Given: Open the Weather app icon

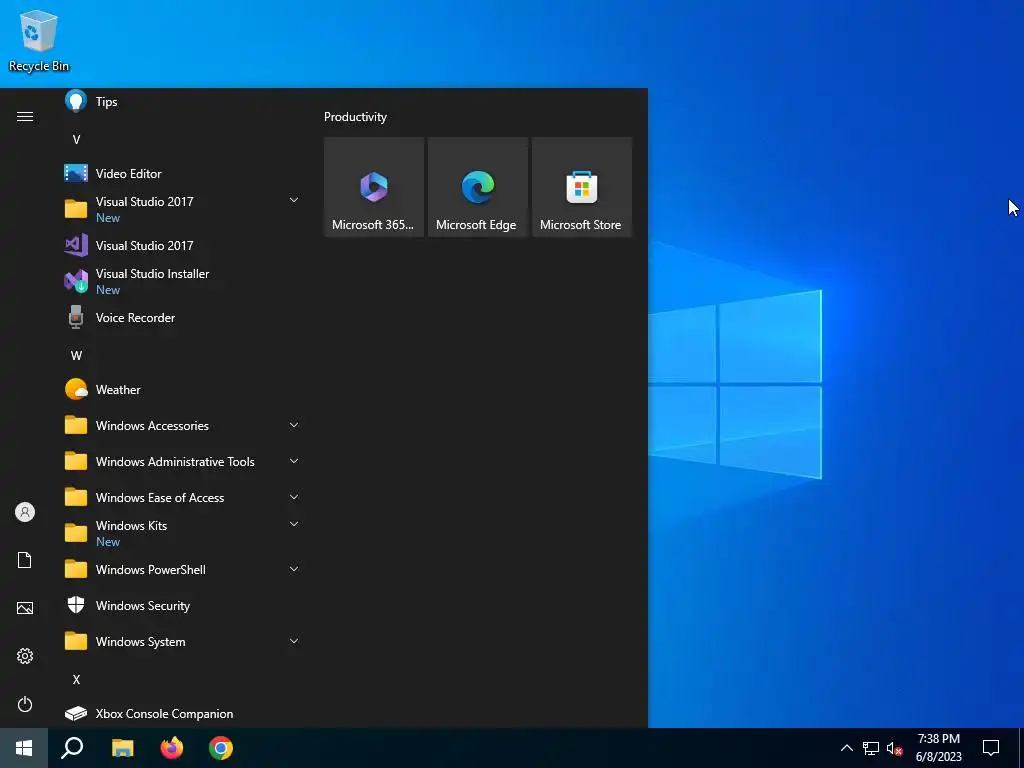Looking at the screenshot, I should pos(76,389).
